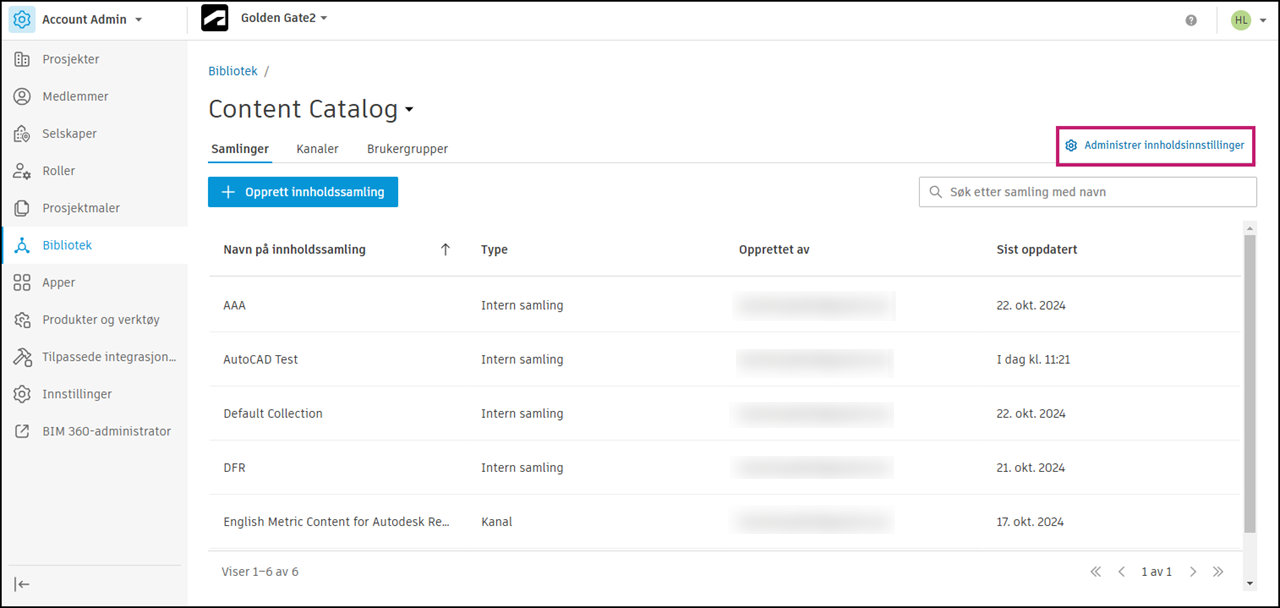Click the Opprett innholdssamling button

tap(303, 192)
